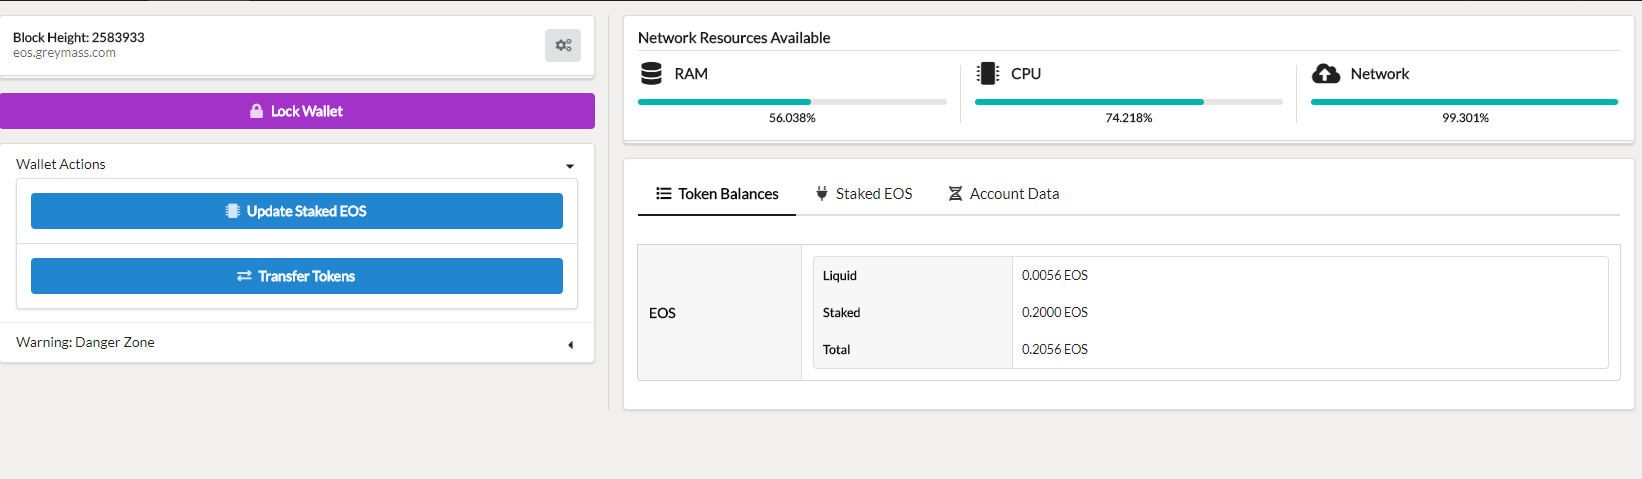Viewport: 1642px width, 479px height.
Task: Click the list icon beside Token Balances
Action: coord(663,193)
